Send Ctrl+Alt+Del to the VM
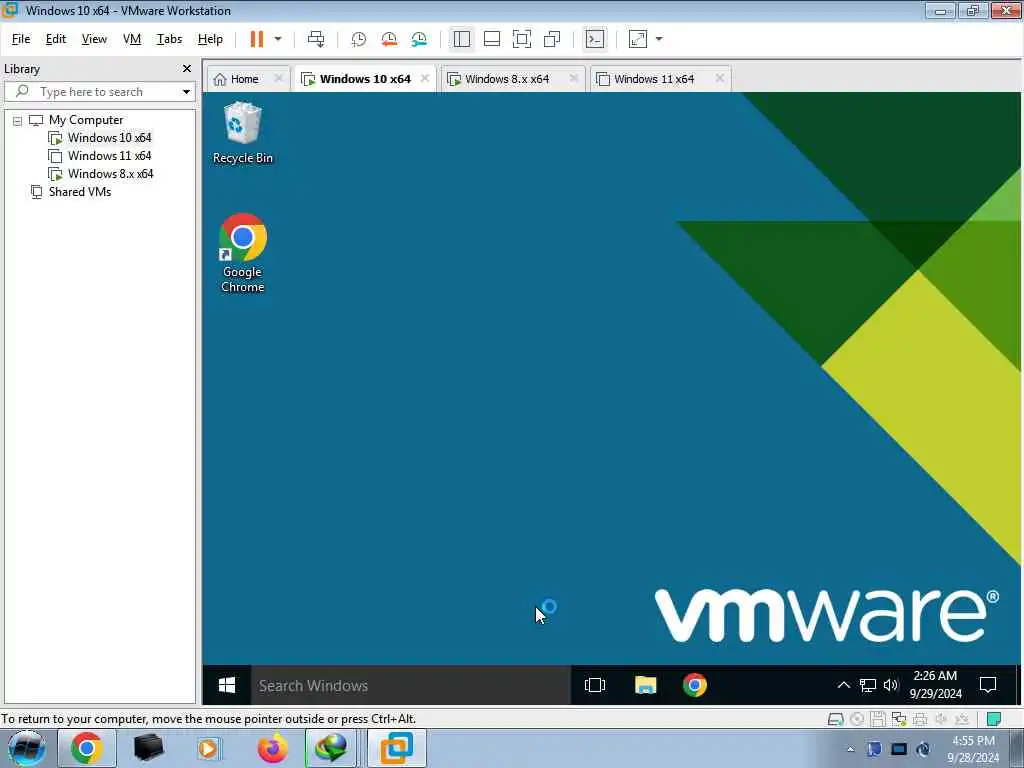 click(316, 39)
